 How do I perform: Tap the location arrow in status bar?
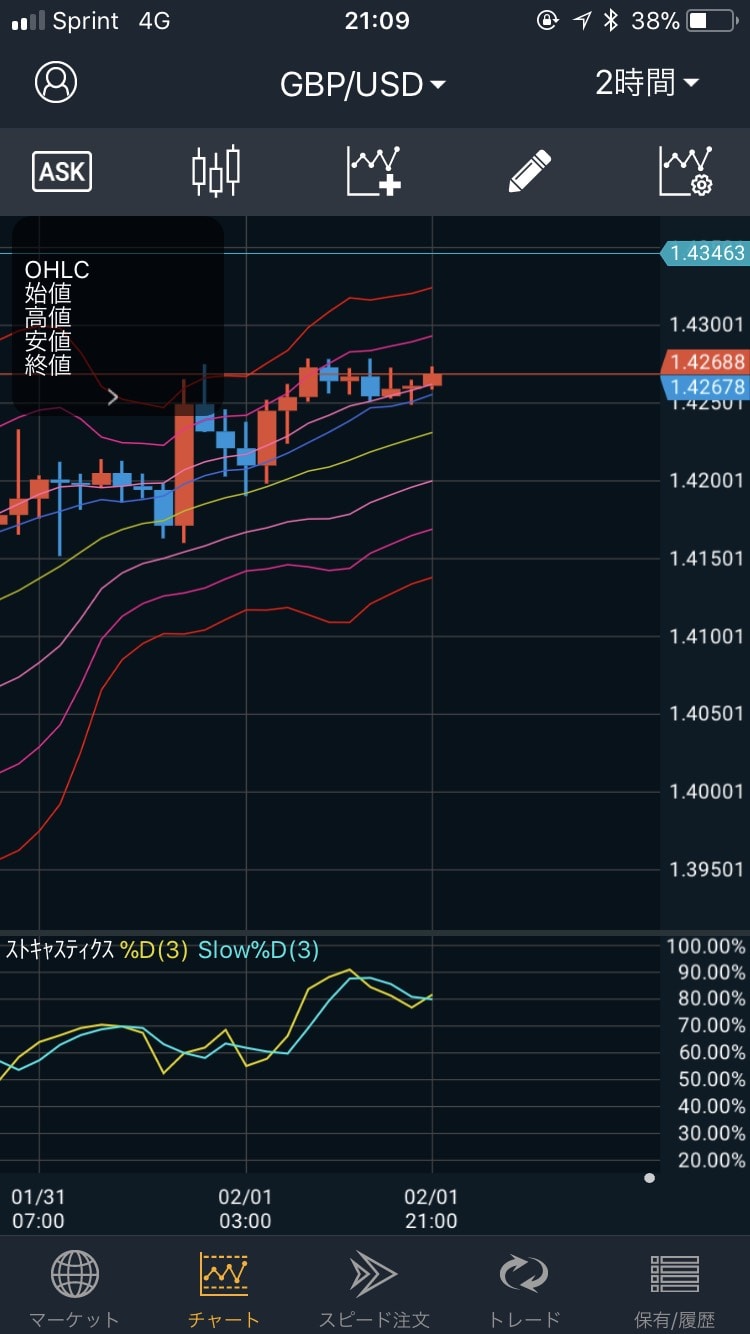582,20
